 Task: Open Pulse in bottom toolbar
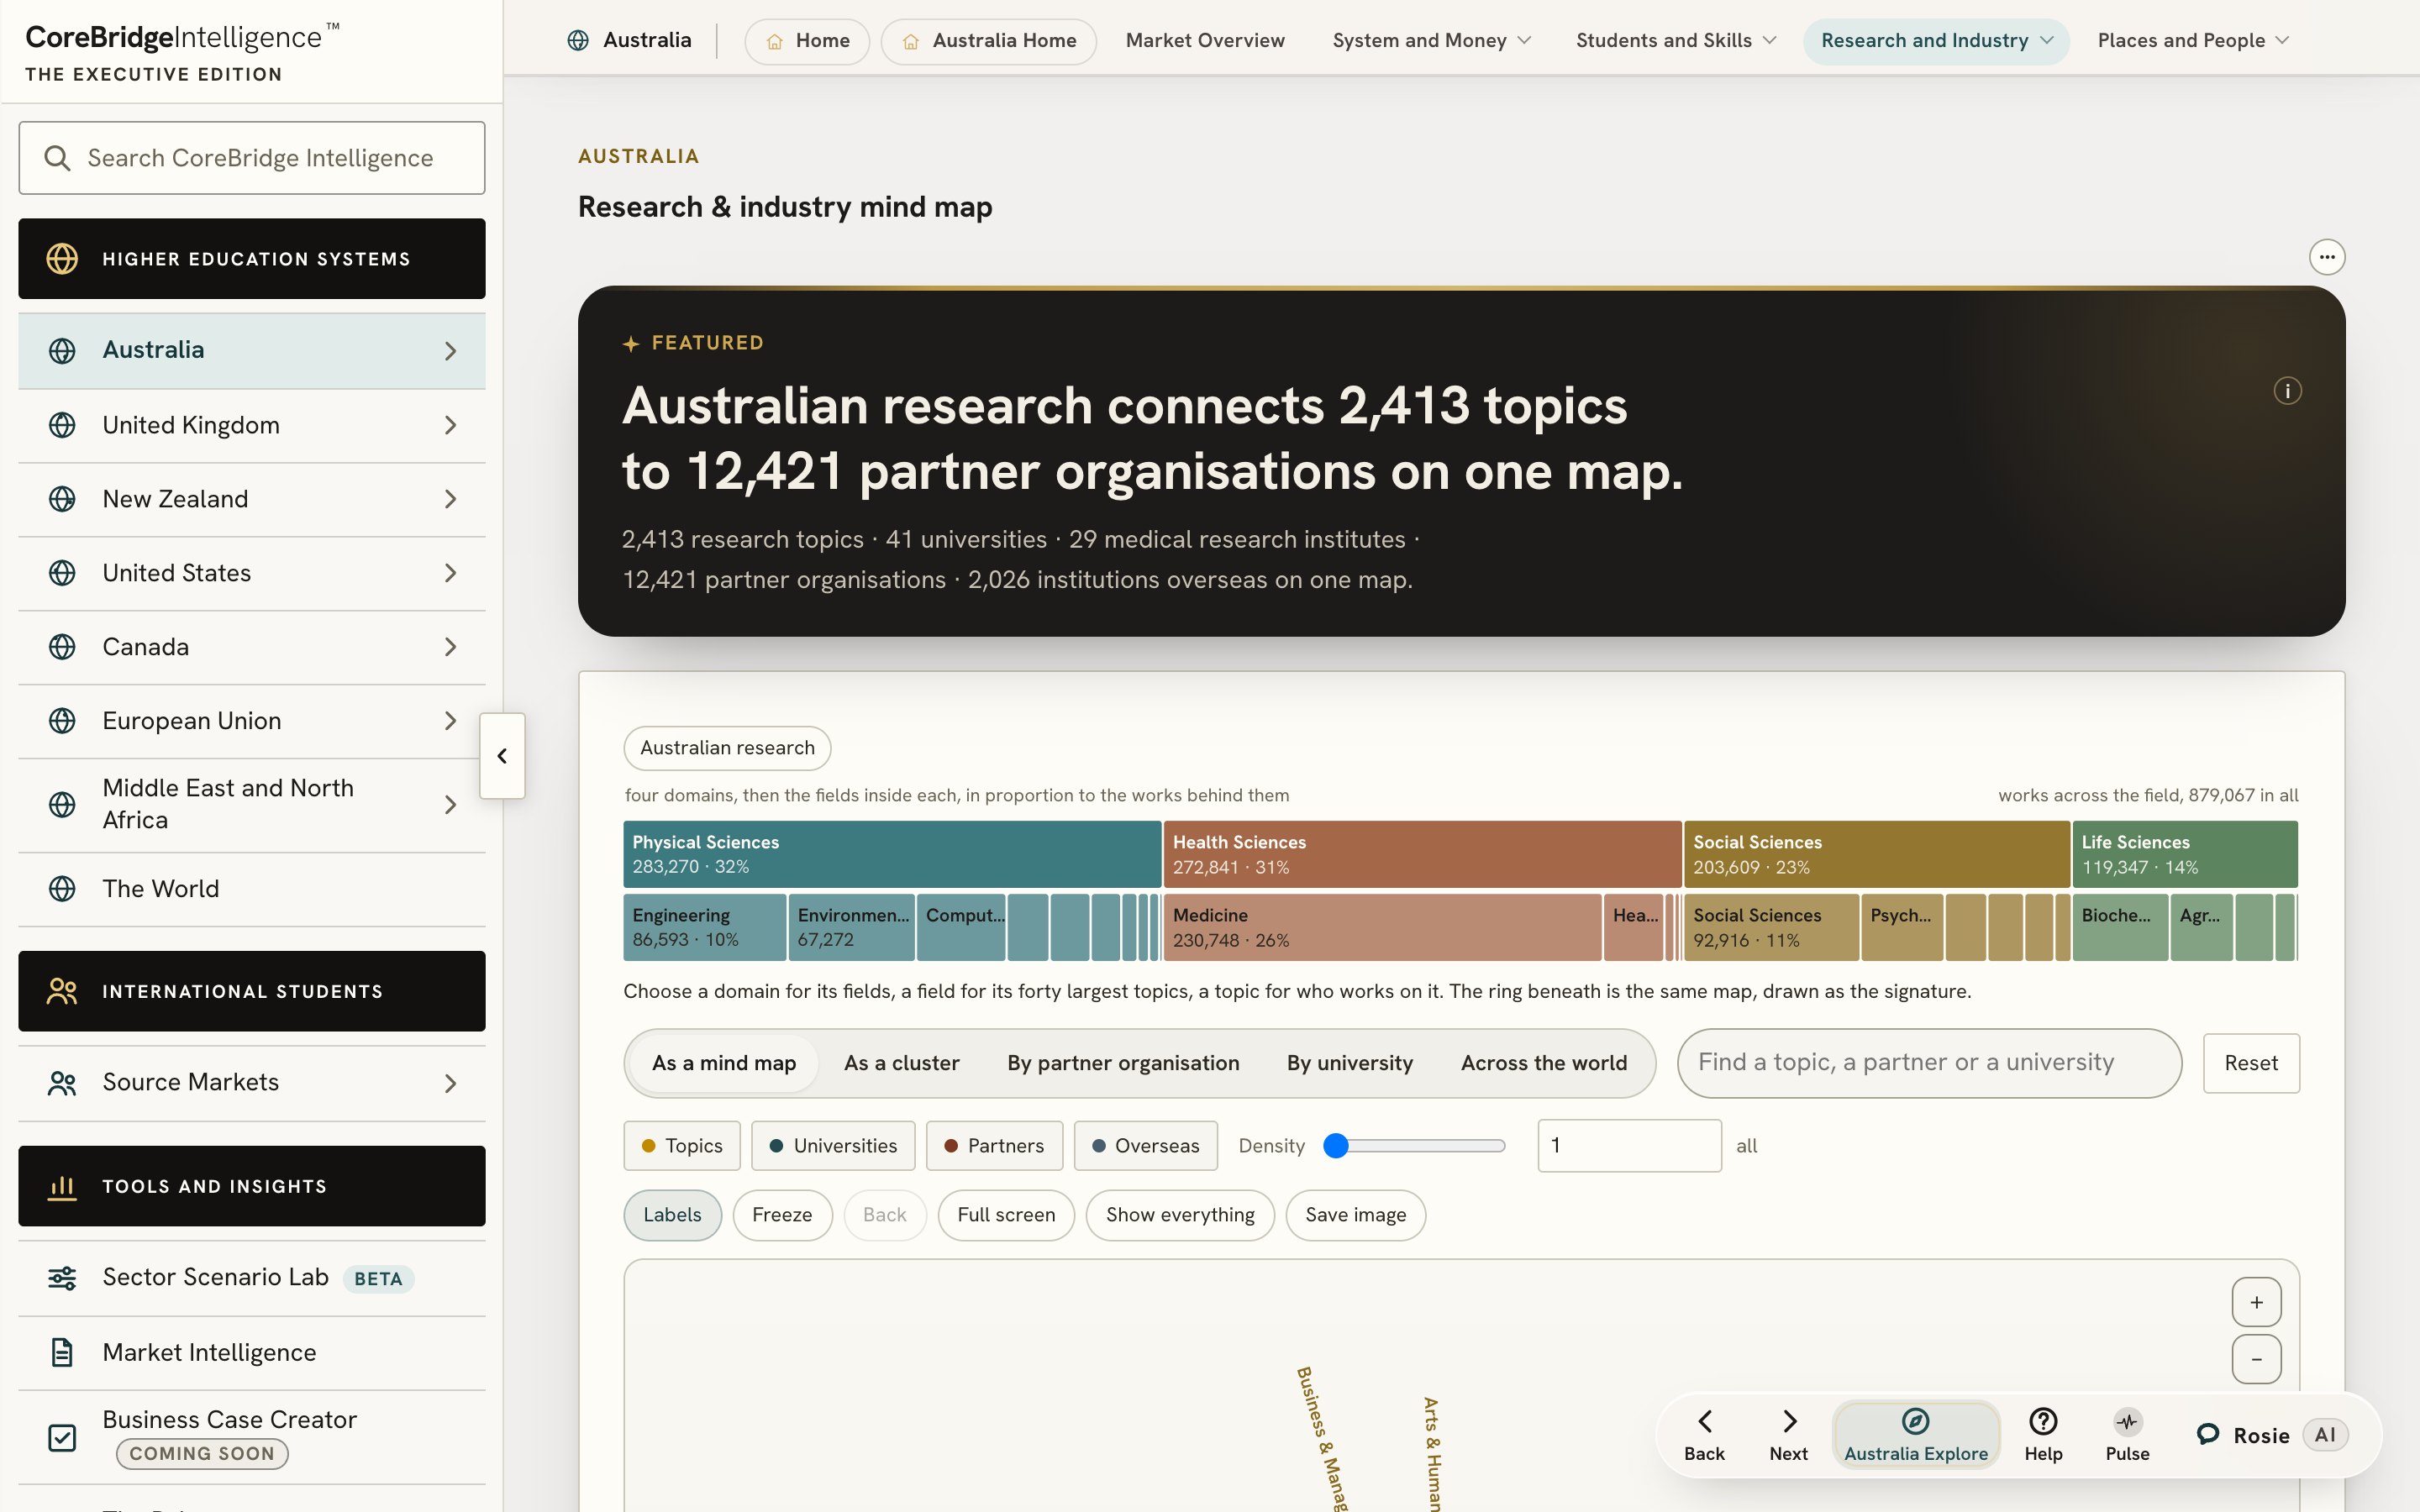pyautogui.click(x=2127, y=1436)
